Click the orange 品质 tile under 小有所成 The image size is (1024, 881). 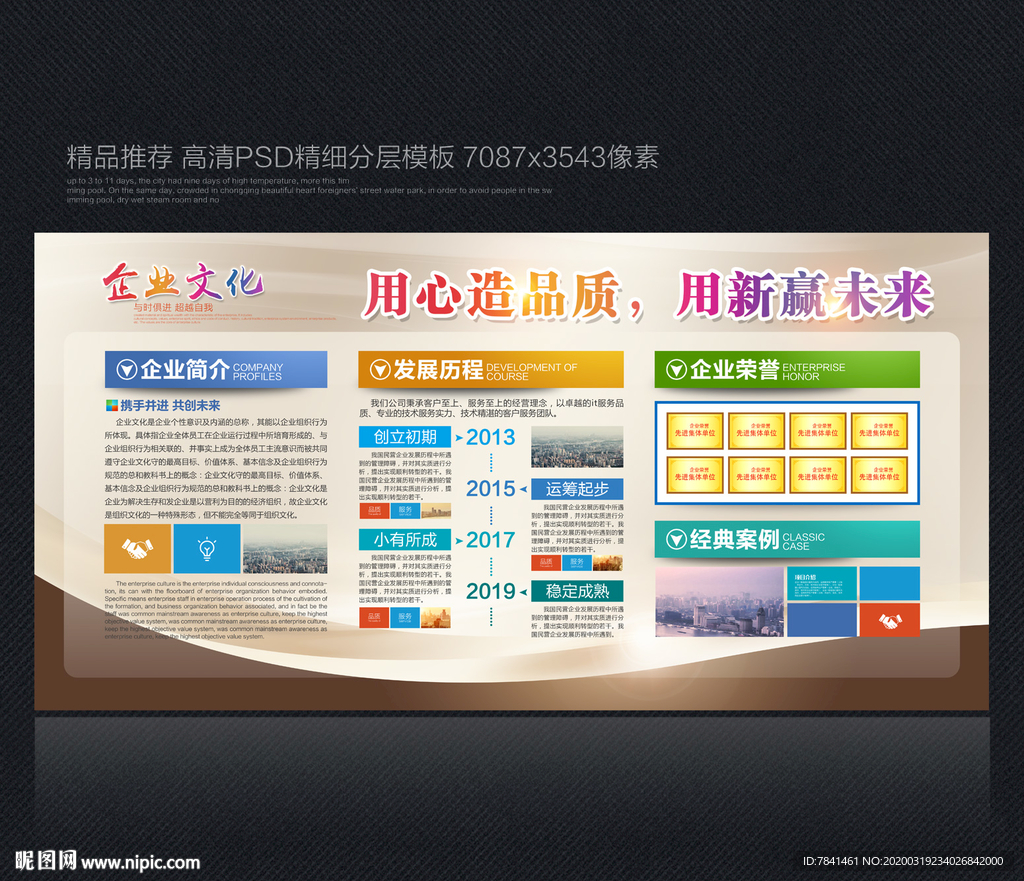374,618
